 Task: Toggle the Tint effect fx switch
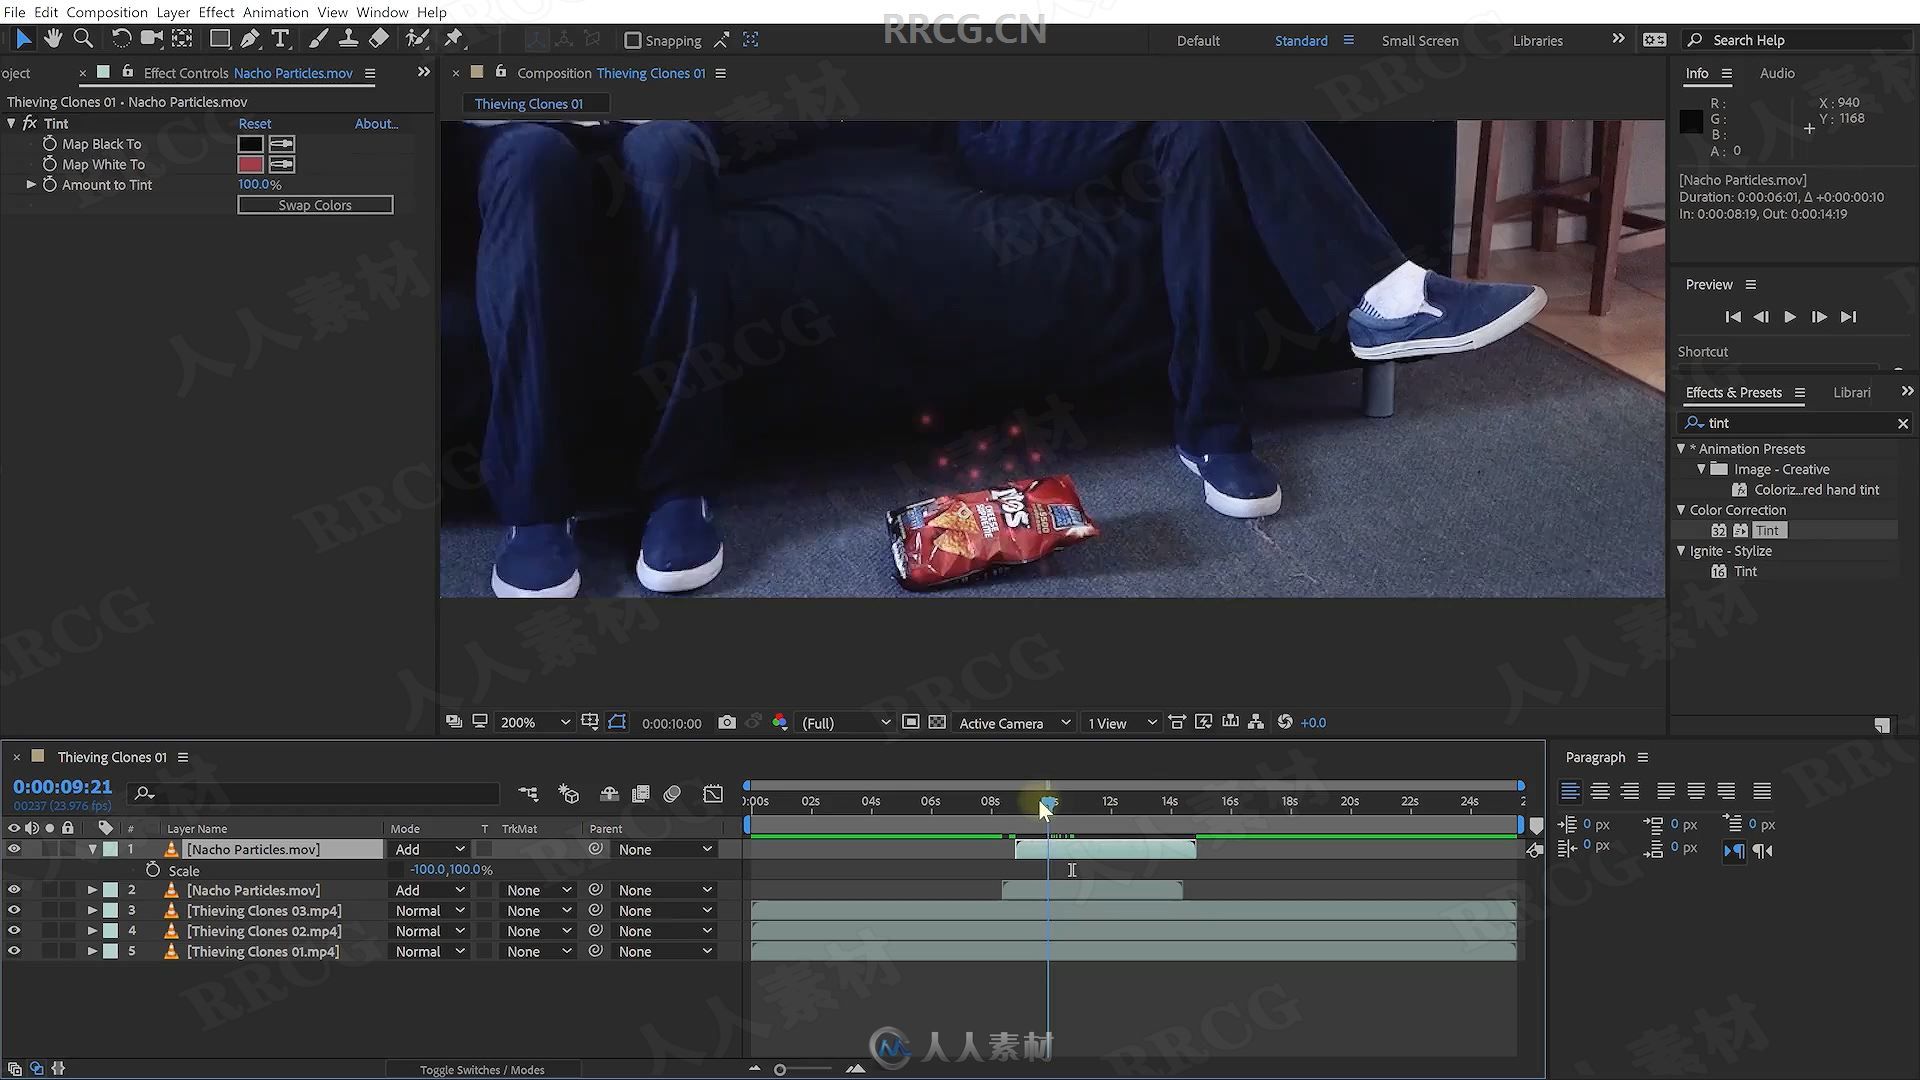(30, 123)
